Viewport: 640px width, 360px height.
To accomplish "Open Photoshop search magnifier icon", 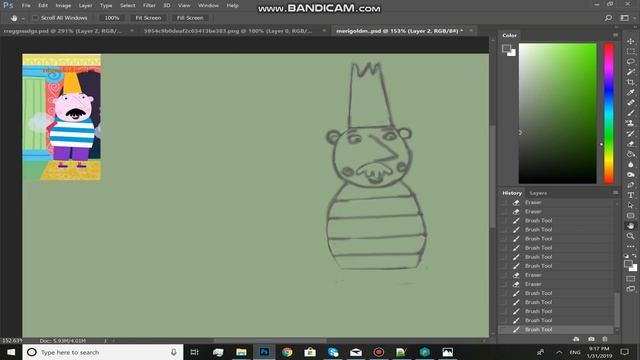I will click(608, 18).
